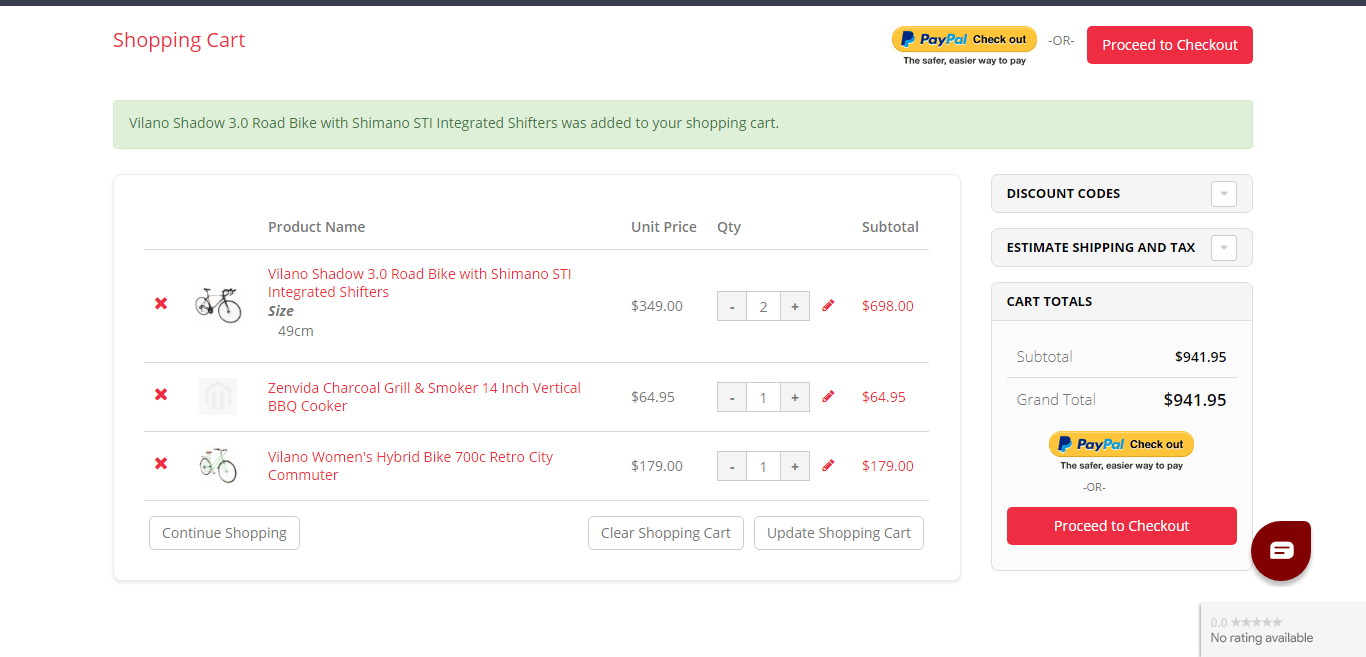
Task: Click the Unit Price column header
Action: pos(664,227)
